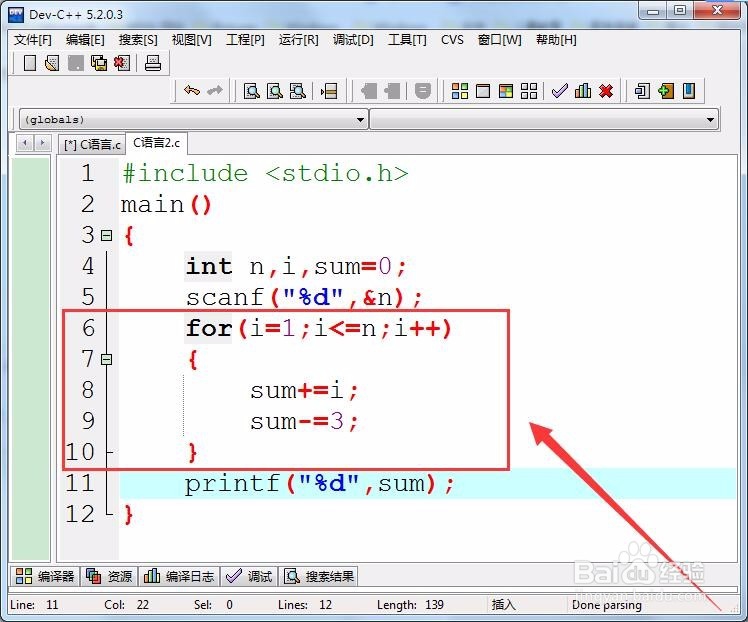
Task: Click the green plus add-to-project icon
Action: tap(665, 91)
